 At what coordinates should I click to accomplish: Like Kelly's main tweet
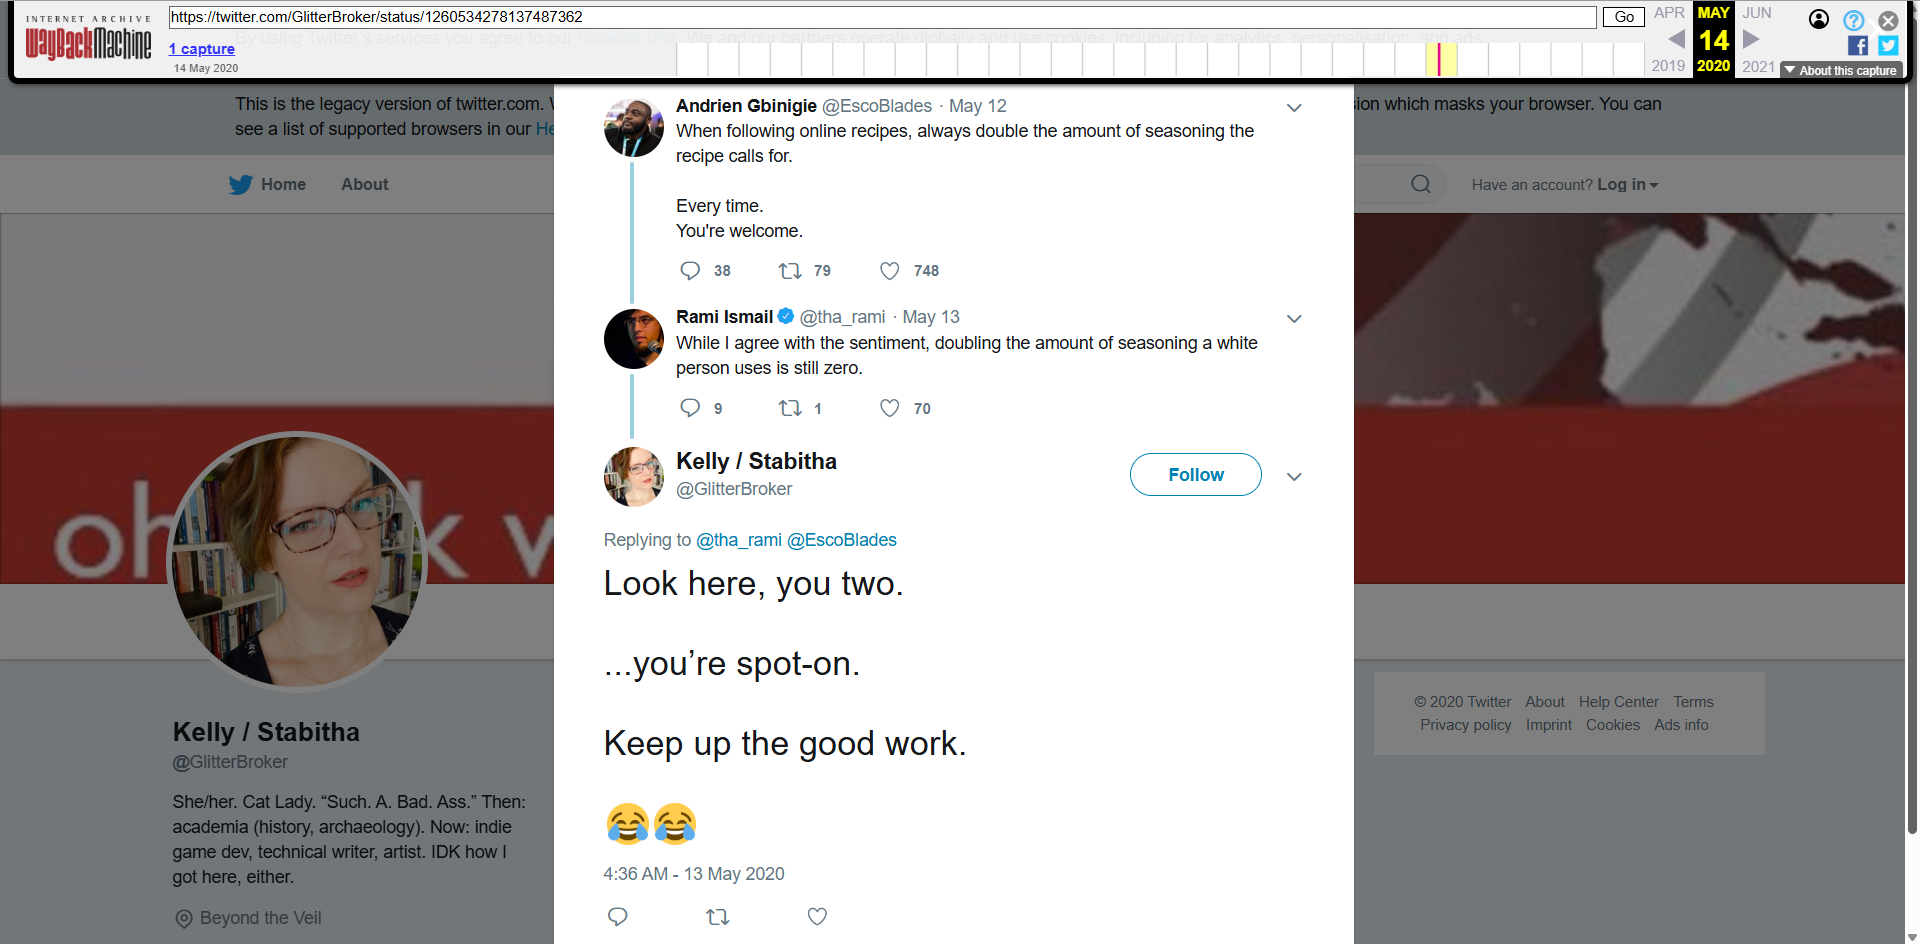click(817, 916)
